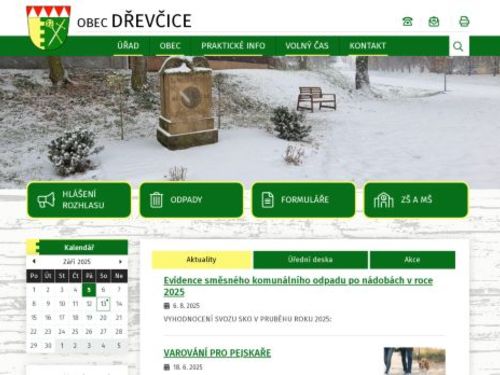500x375 pixels.
Task: Select day 30 in the calendar
Action: click(x=48, y=346)
